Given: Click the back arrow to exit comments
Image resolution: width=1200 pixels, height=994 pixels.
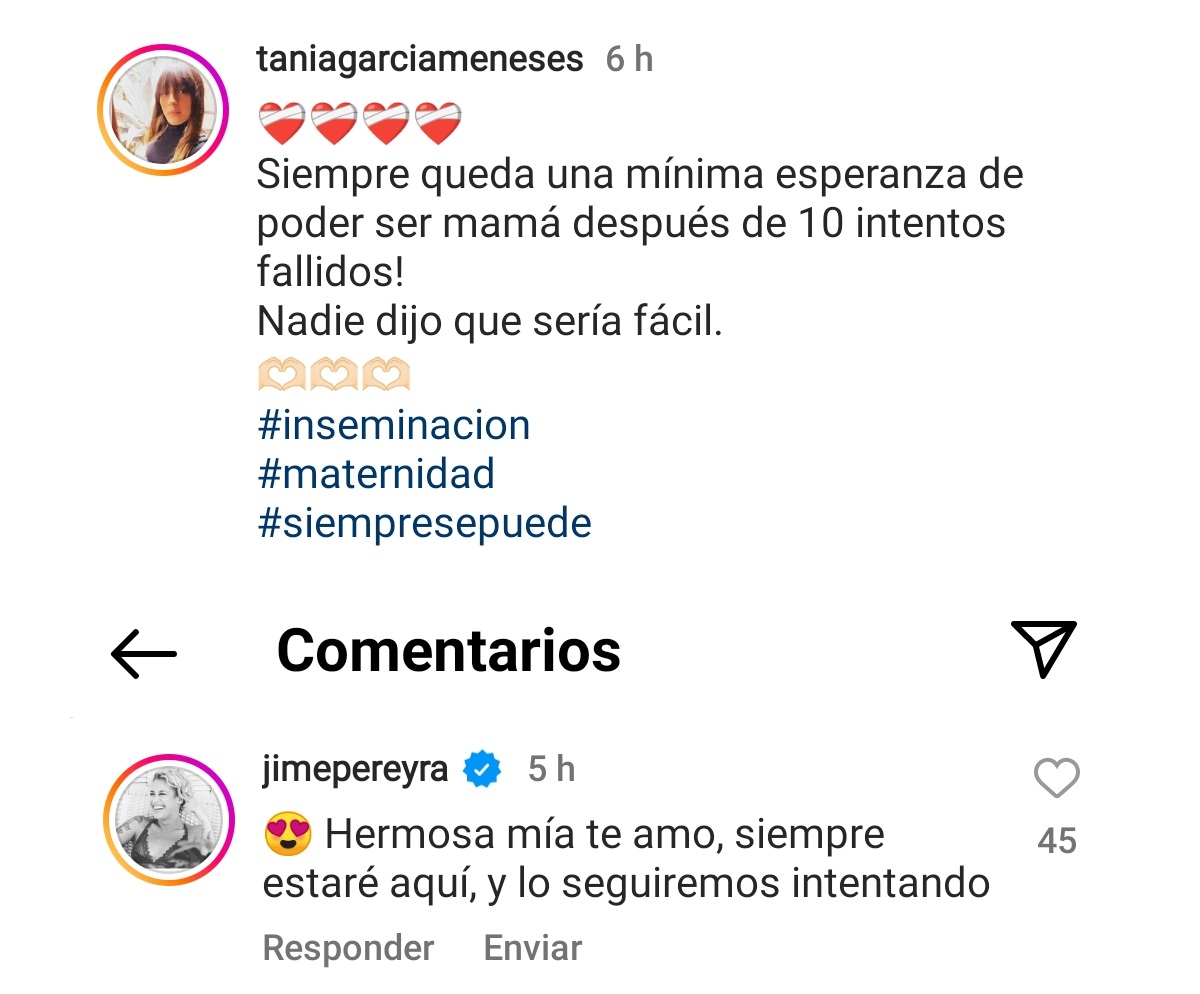Looking at the screenshot, I should (146, 654).
